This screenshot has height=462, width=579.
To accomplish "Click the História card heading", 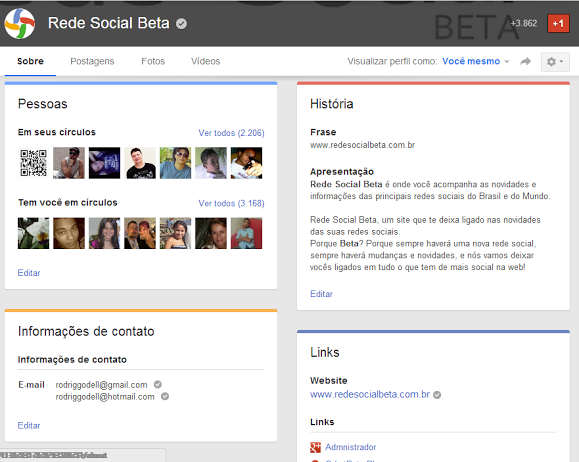I will [332, 104].
